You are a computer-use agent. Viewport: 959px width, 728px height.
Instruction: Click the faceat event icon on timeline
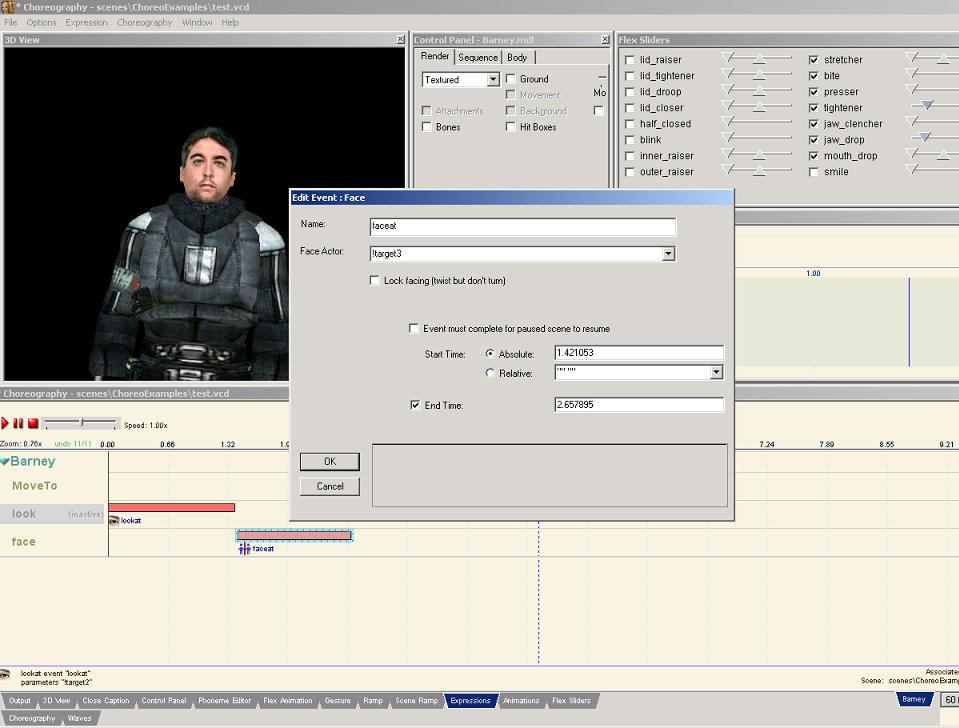(x=244, y=549)
